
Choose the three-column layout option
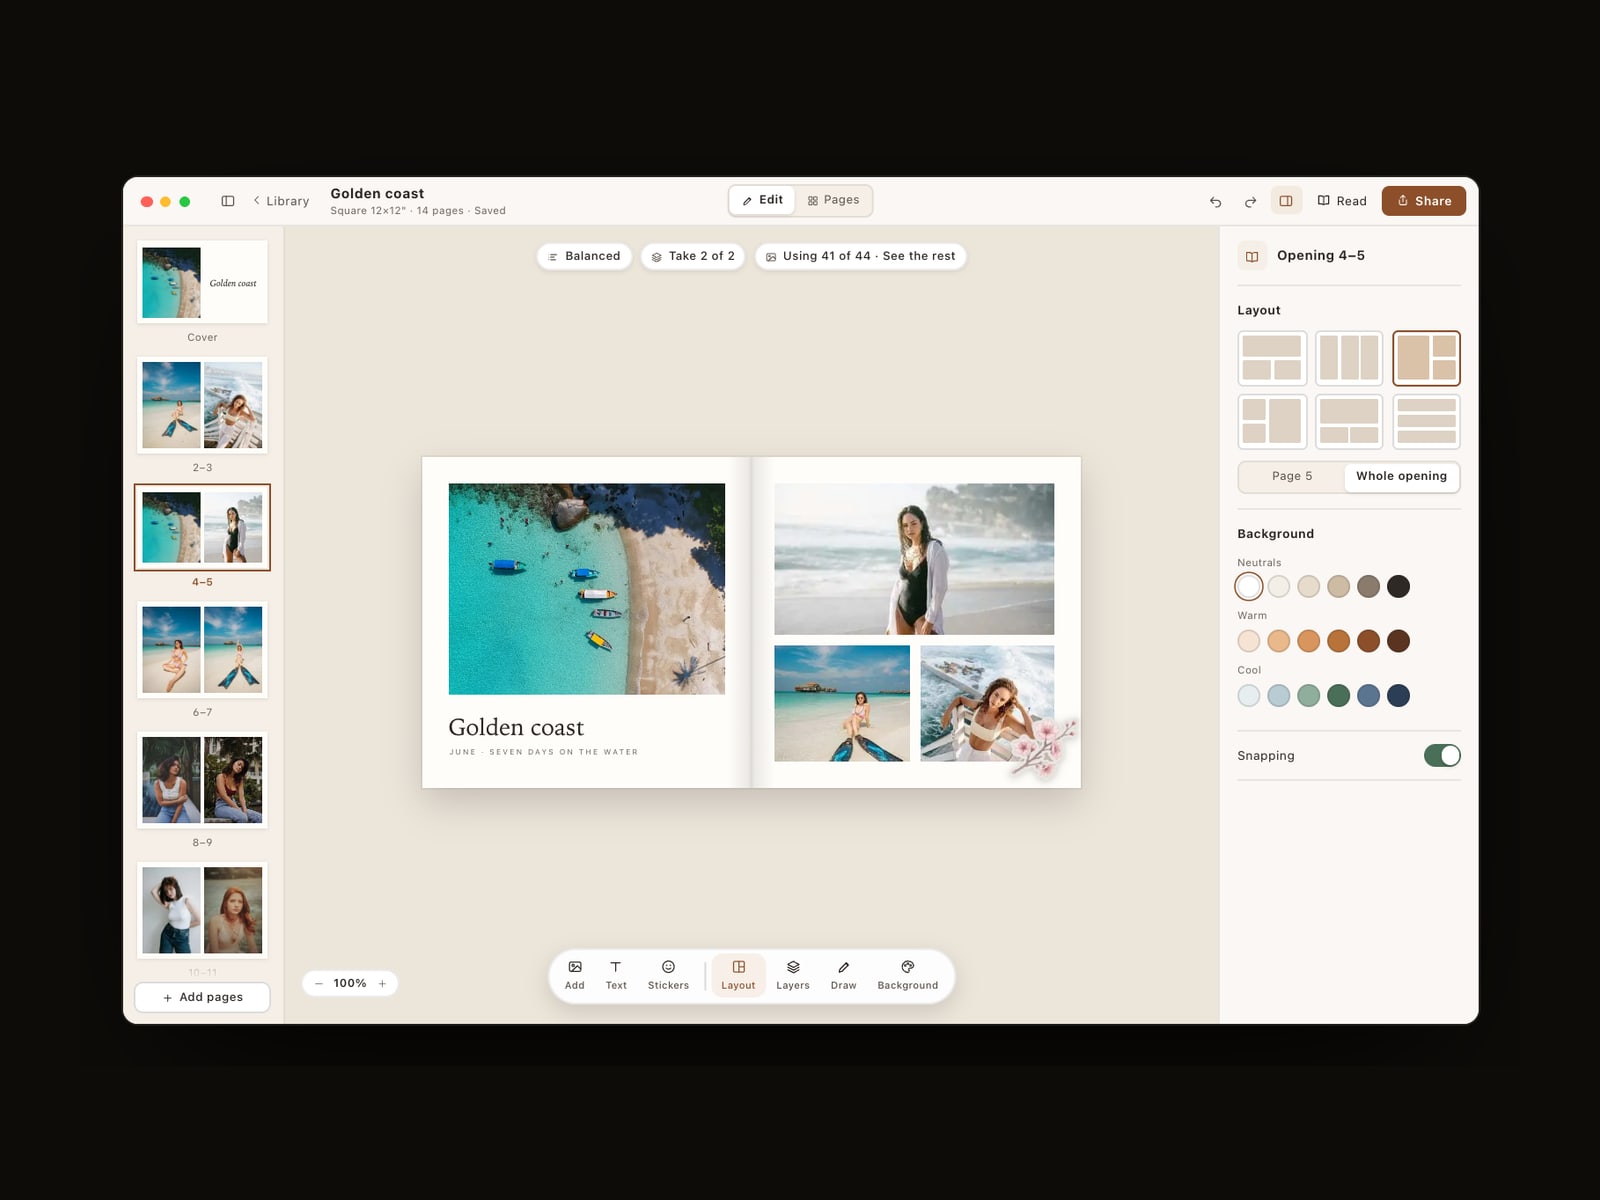pos(1349,358)
